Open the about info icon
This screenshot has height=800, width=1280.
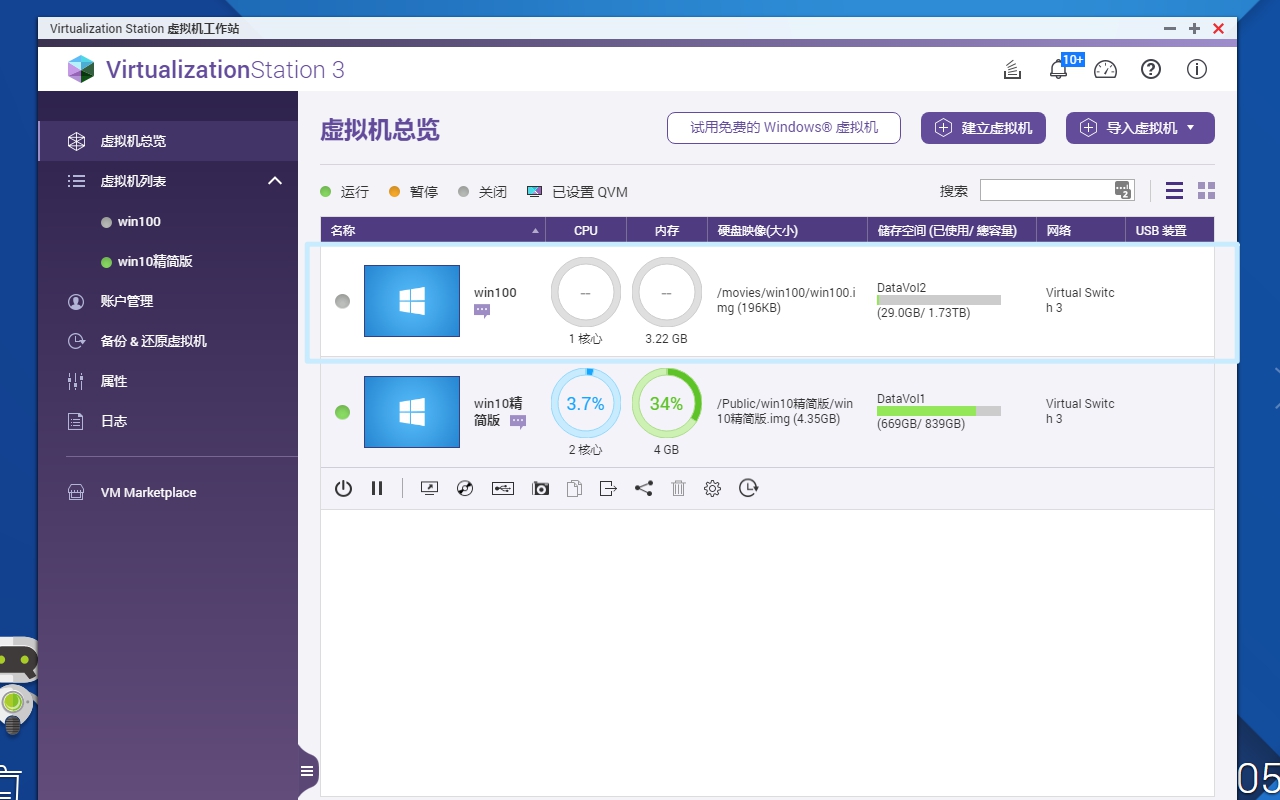(x=1197, y=69)
